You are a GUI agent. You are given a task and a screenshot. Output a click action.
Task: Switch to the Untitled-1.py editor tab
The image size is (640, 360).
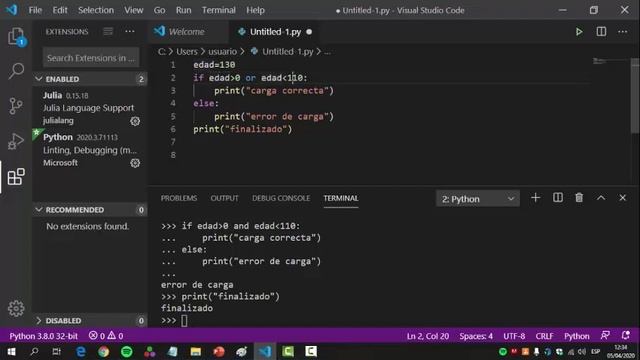point(275,31)
